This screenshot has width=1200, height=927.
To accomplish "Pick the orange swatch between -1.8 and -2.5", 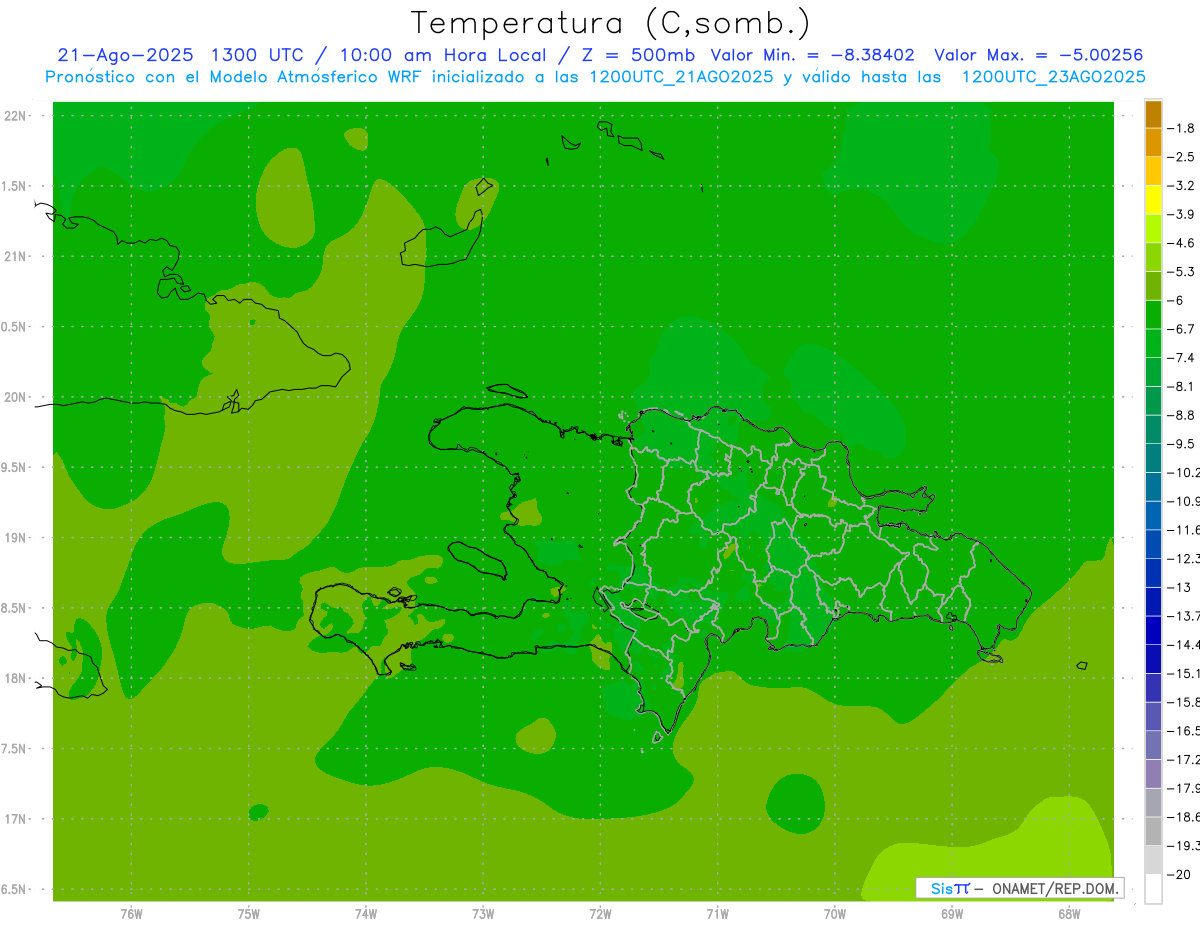I will point(1153,142).
